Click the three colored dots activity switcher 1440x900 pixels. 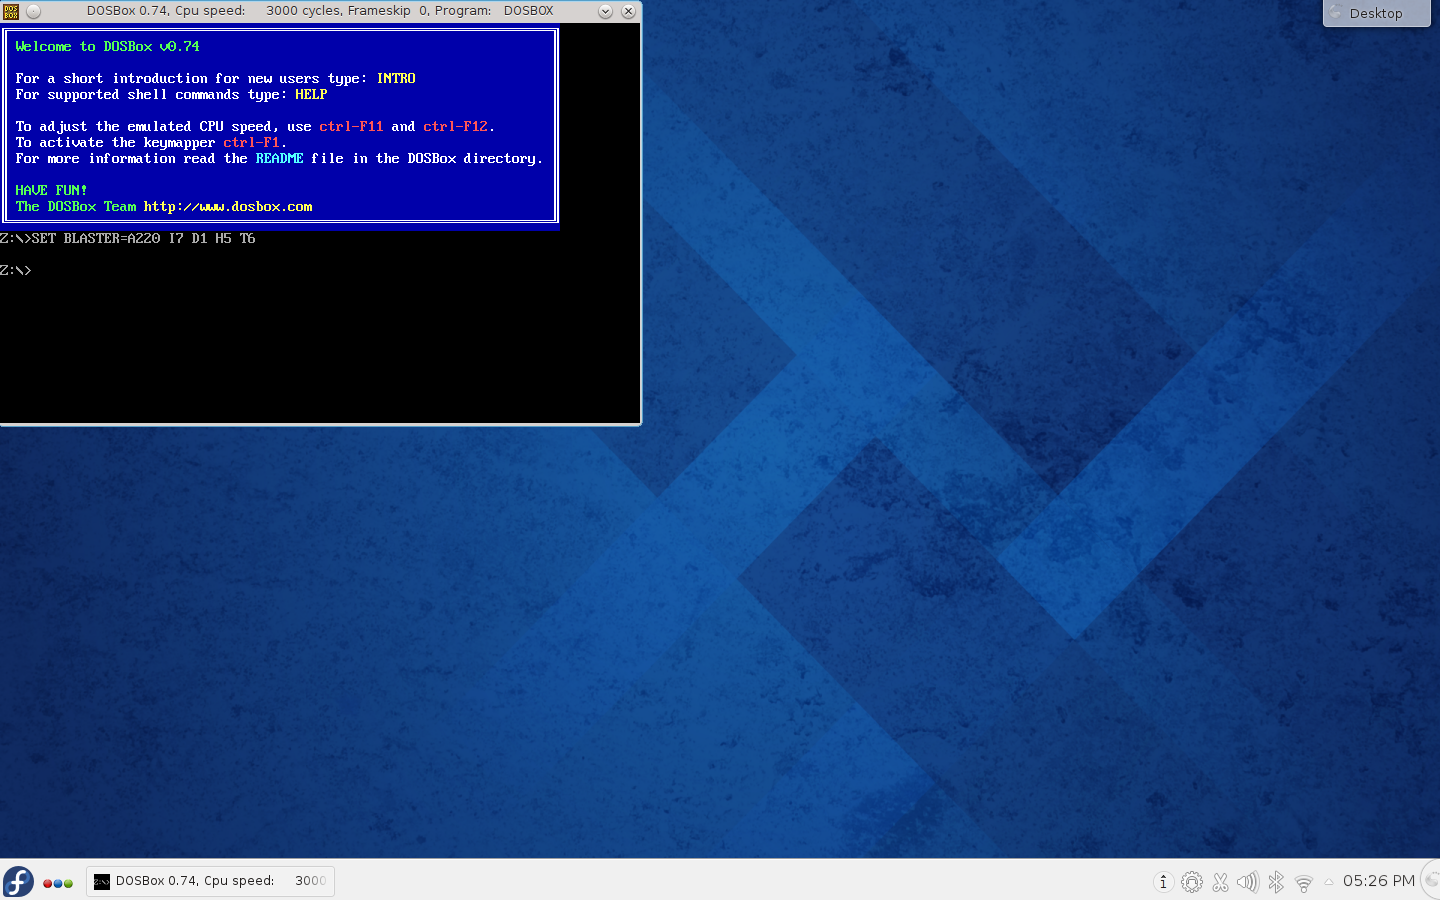pos(58,883)
